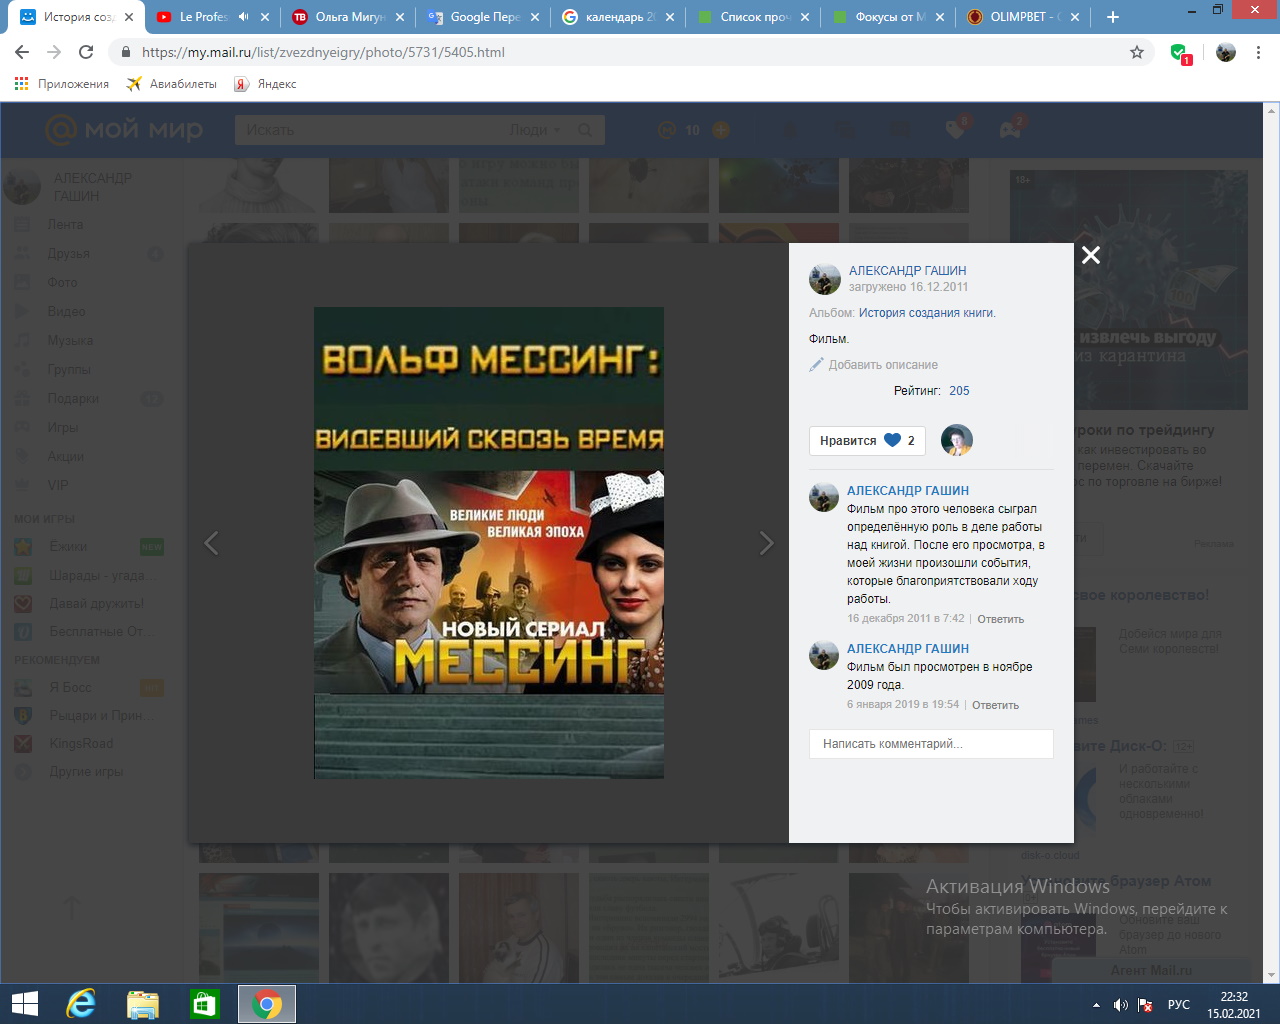Go to previous photo with left arrow
The height and width of the screenshot is (1024, 1280).
(x=211, y=543)
